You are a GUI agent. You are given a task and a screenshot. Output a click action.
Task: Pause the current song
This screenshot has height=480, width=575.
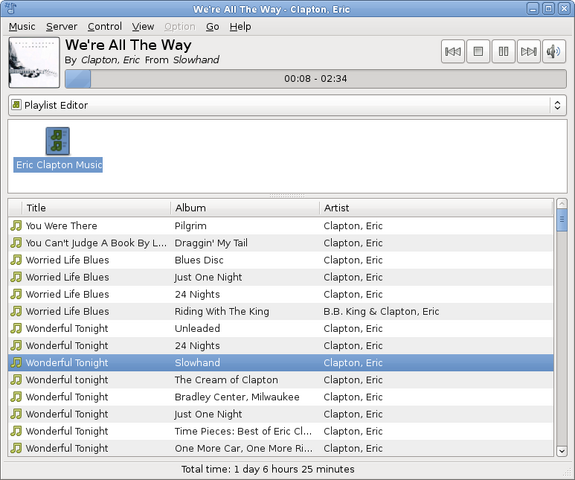(503, 51)
